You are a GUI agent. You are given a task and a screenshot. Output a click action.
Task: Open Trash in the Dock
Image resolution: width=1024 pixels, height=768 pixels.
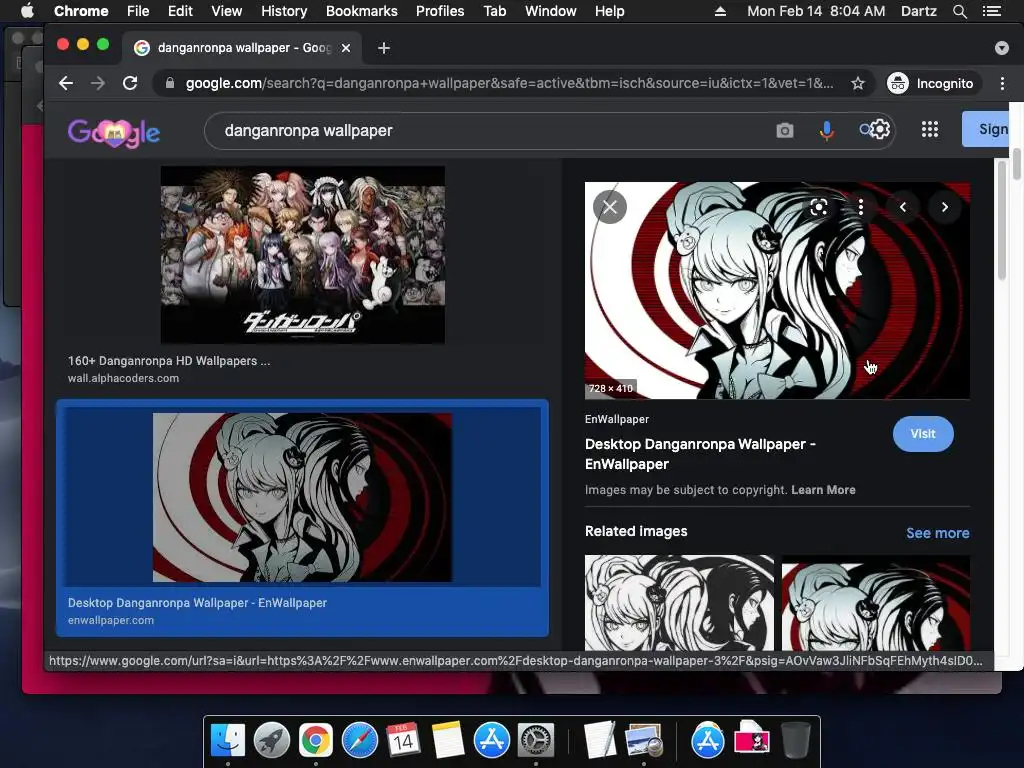(x=795, y=741)
